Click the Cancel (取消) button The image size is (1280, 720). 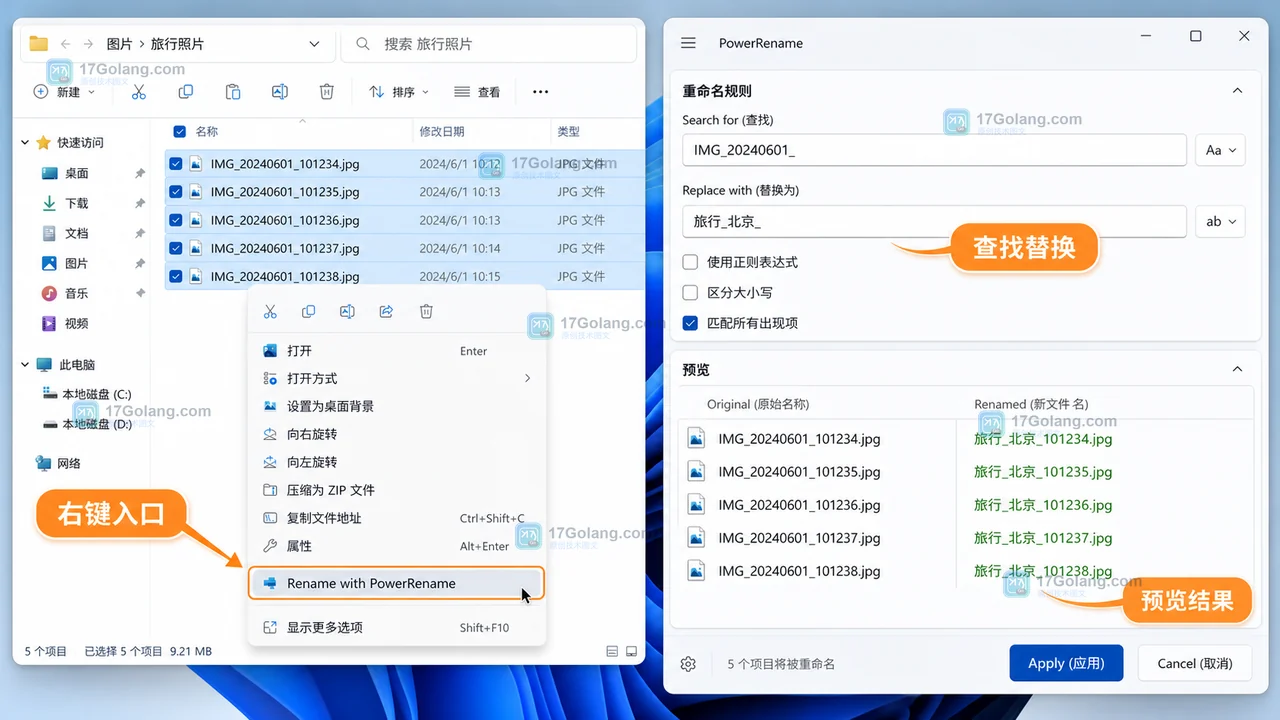(x=1195, y=663)
